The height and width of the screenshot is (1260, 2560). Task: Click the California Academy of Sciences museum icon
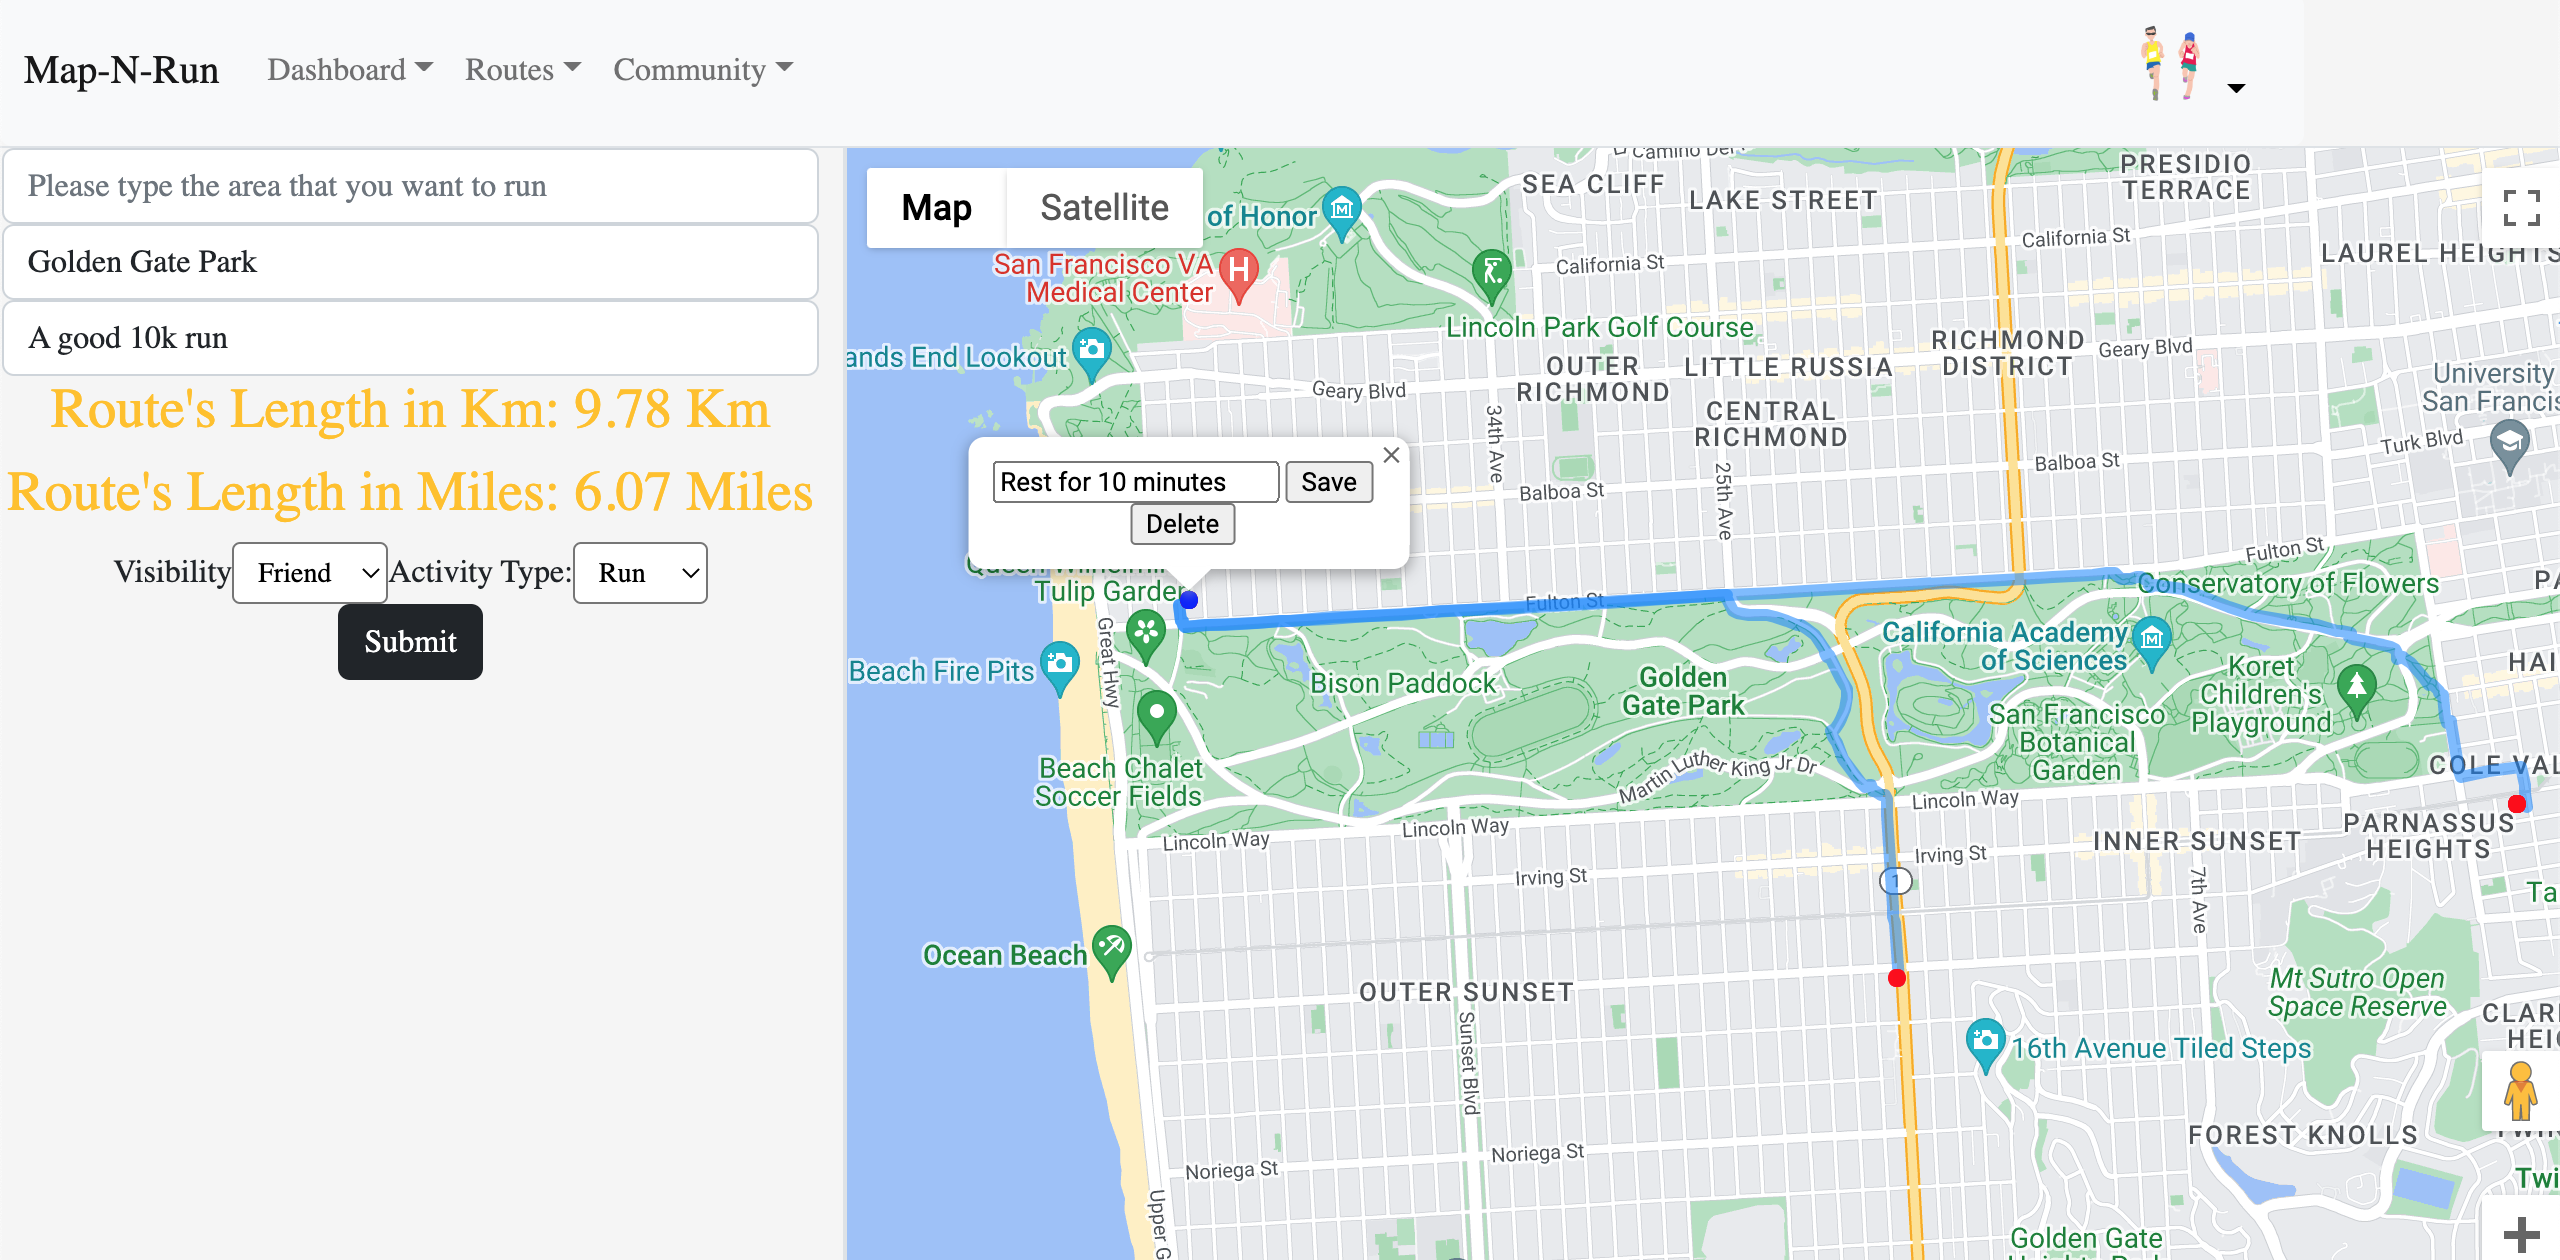click(x=2152, y=642)
